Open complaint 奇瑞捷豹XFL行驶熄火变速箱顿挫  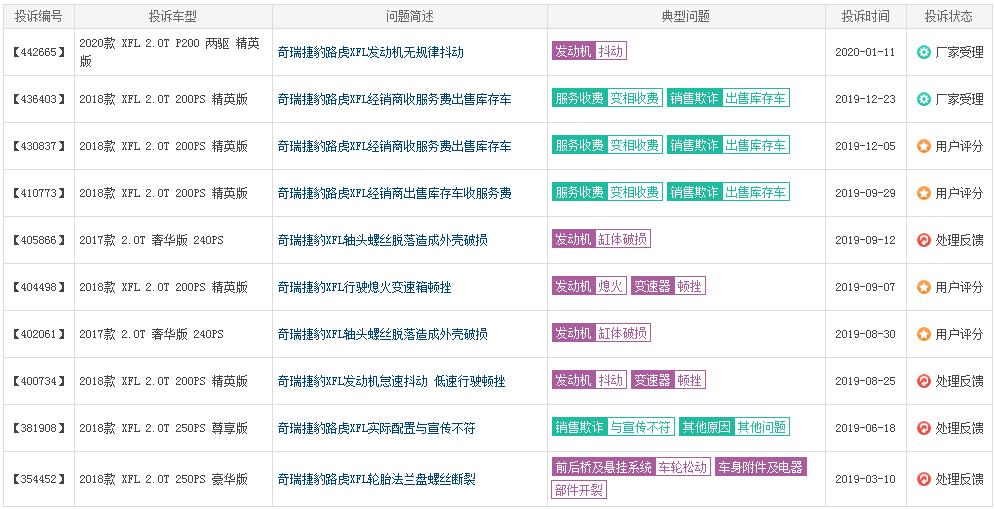(365, 288)
